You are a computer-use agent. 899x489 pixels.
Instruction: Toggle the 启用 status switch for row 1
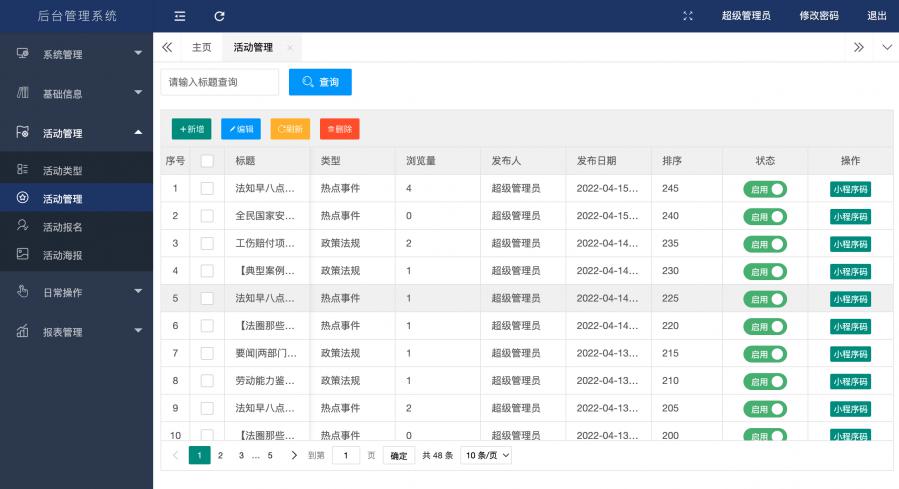click(765, 188)
